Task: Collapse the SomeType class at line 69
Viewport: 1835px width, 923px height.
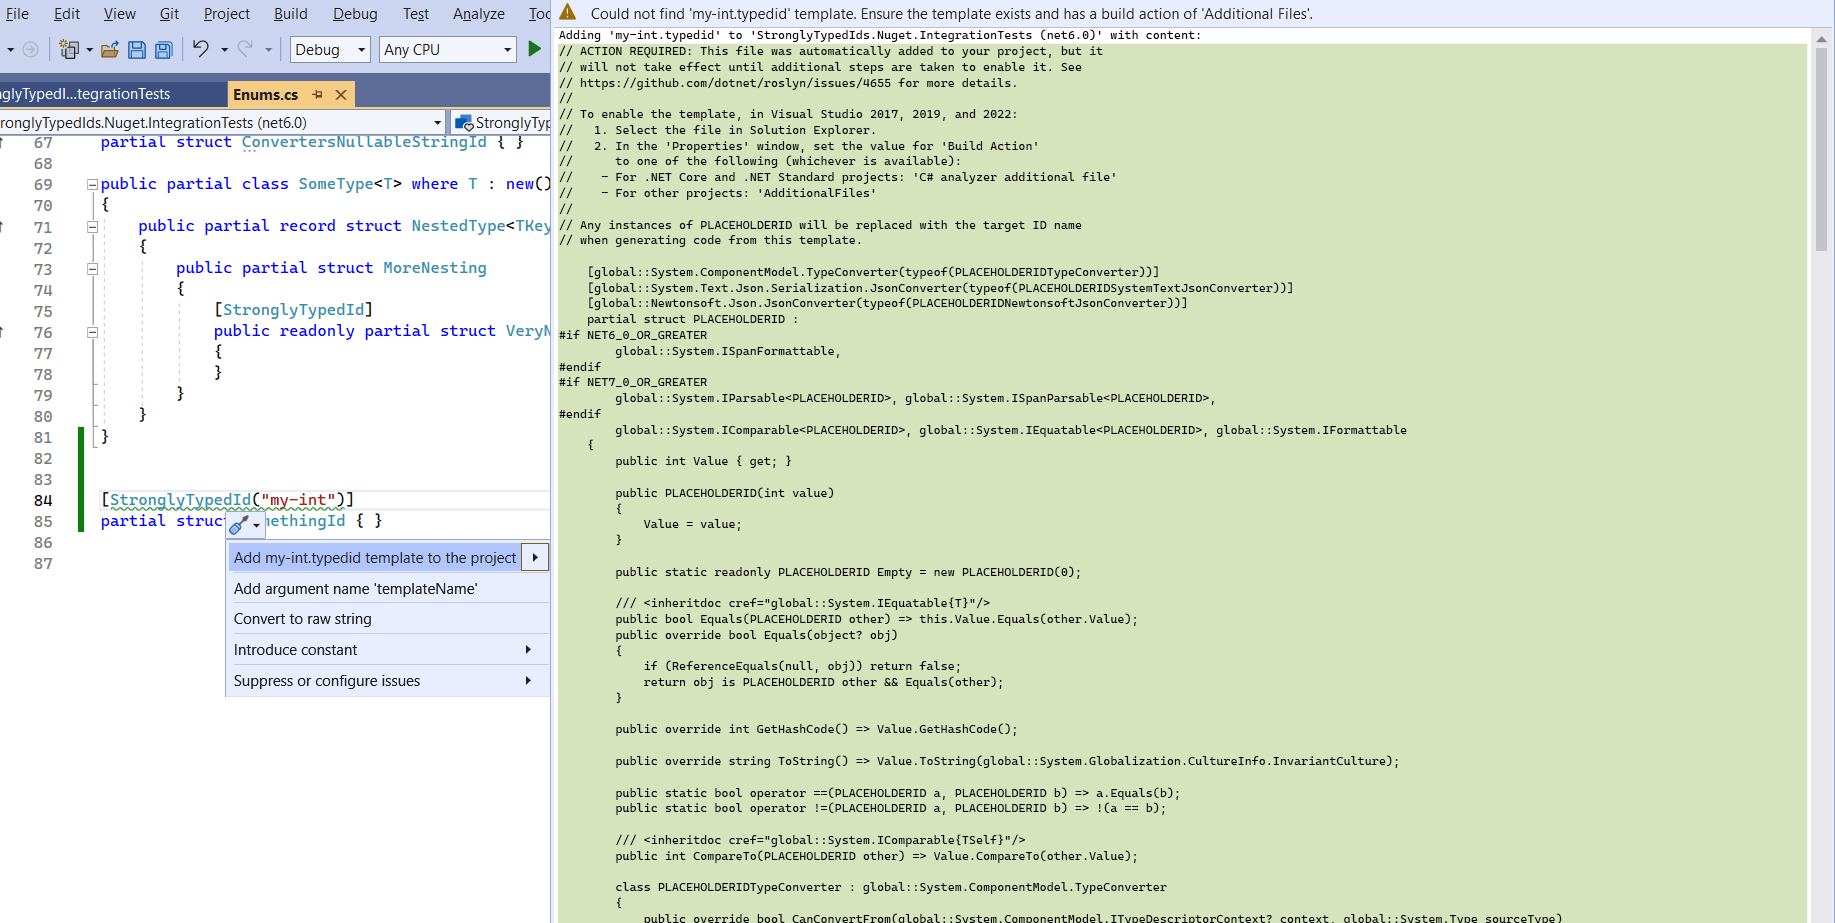Action: pyautogui.click(x=92, y=185)
